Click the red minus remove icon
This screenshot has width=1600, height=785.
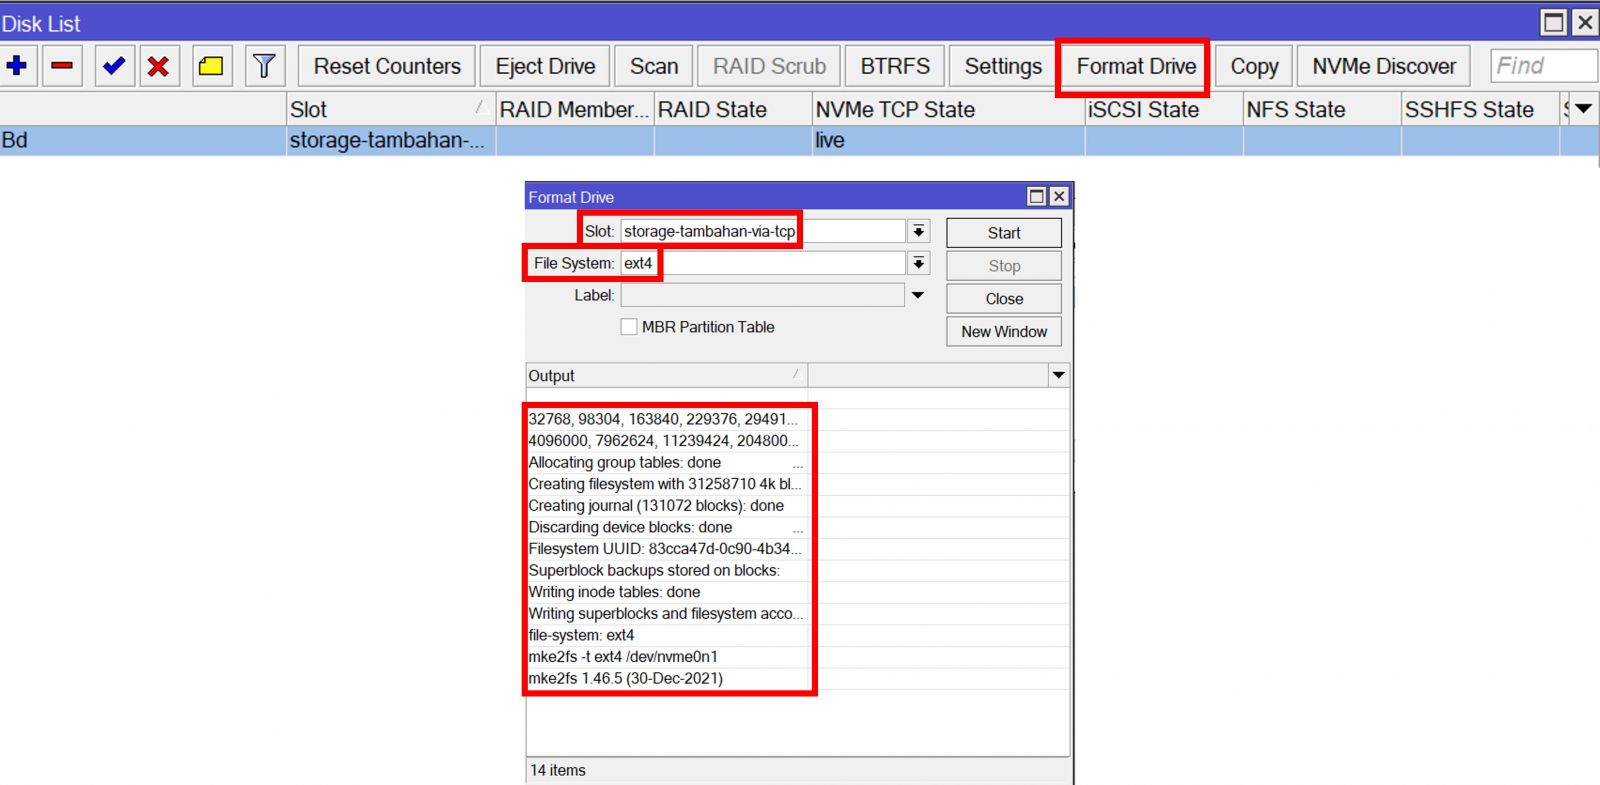pyautogui.click(x=62, y=66)
